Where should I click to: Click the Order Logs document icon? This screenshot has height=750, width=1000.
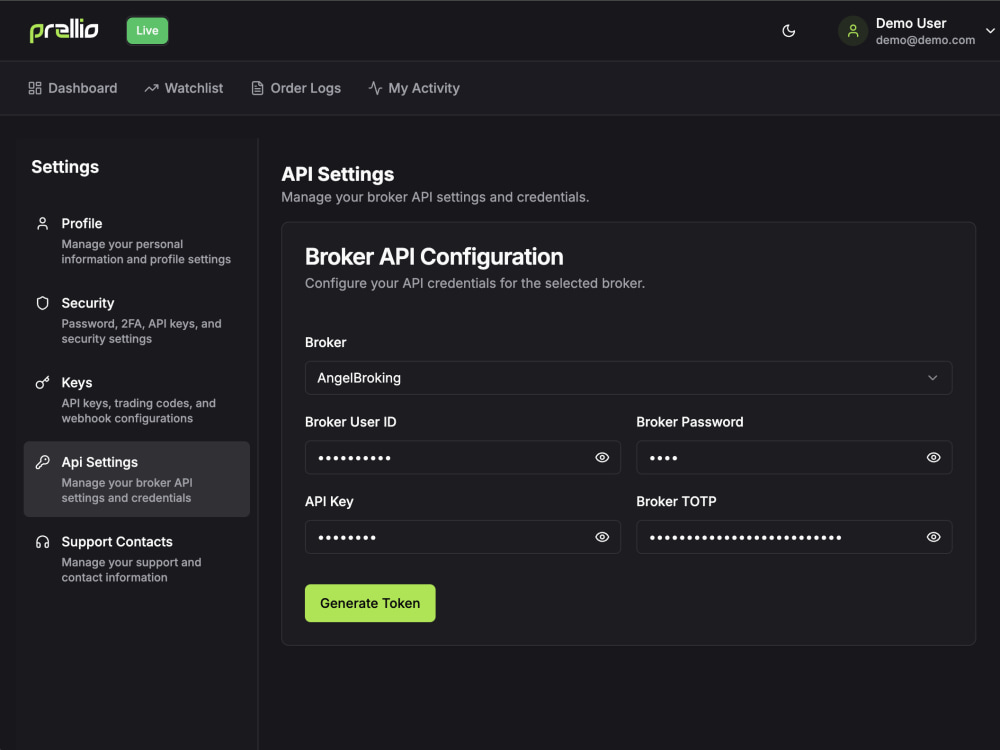[x=257, y=88]
